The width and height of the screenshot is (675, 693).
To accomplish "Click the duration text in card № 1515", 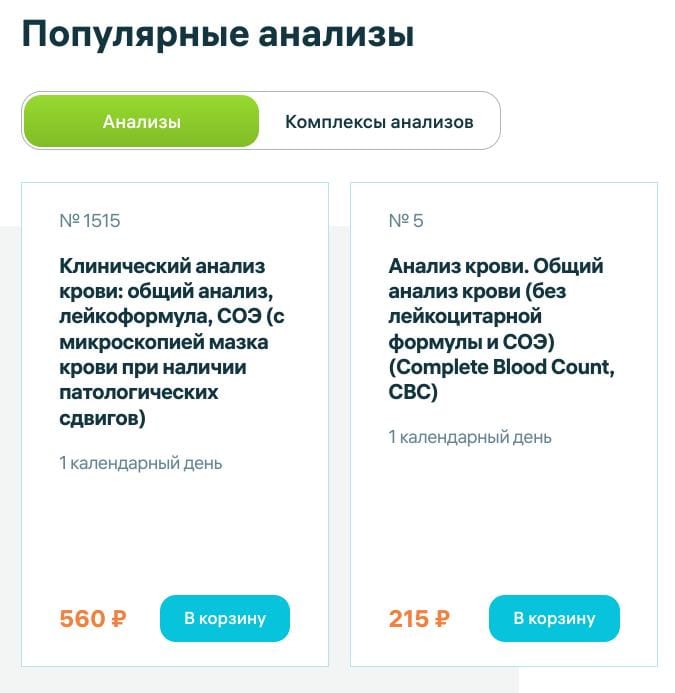I will coord(141,463).
